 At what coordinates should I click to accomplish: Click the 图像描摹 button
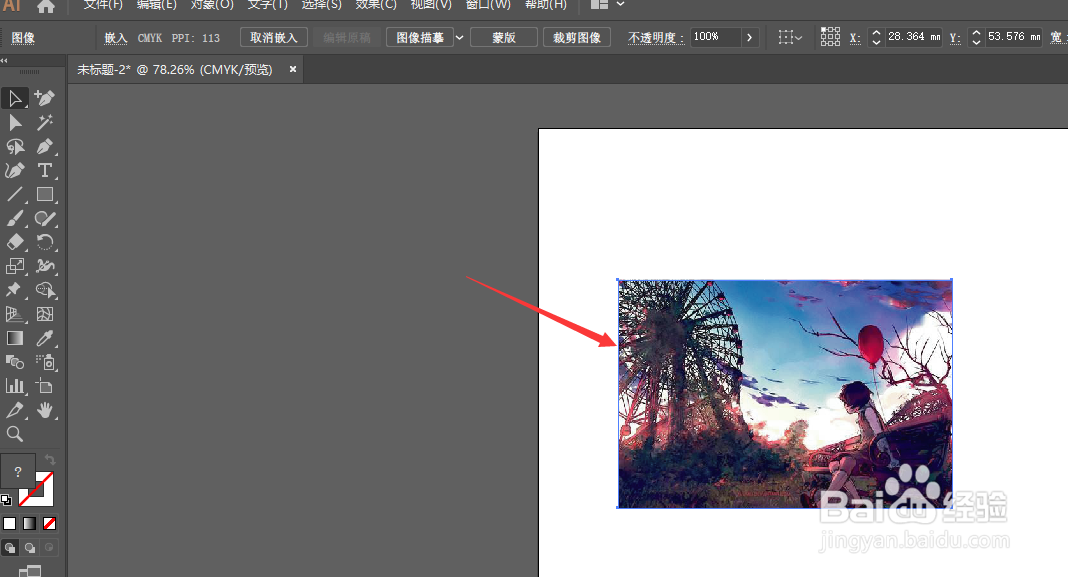click(x=420, y=37)
